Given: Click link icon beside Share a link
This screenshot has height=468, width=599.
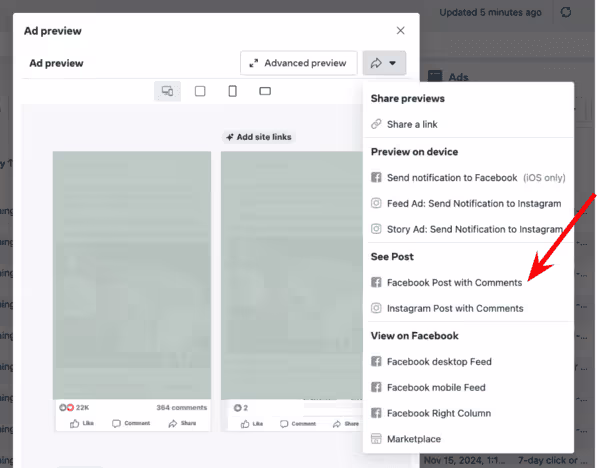Looking at the screenshot, I should click(x=376, y=124).
